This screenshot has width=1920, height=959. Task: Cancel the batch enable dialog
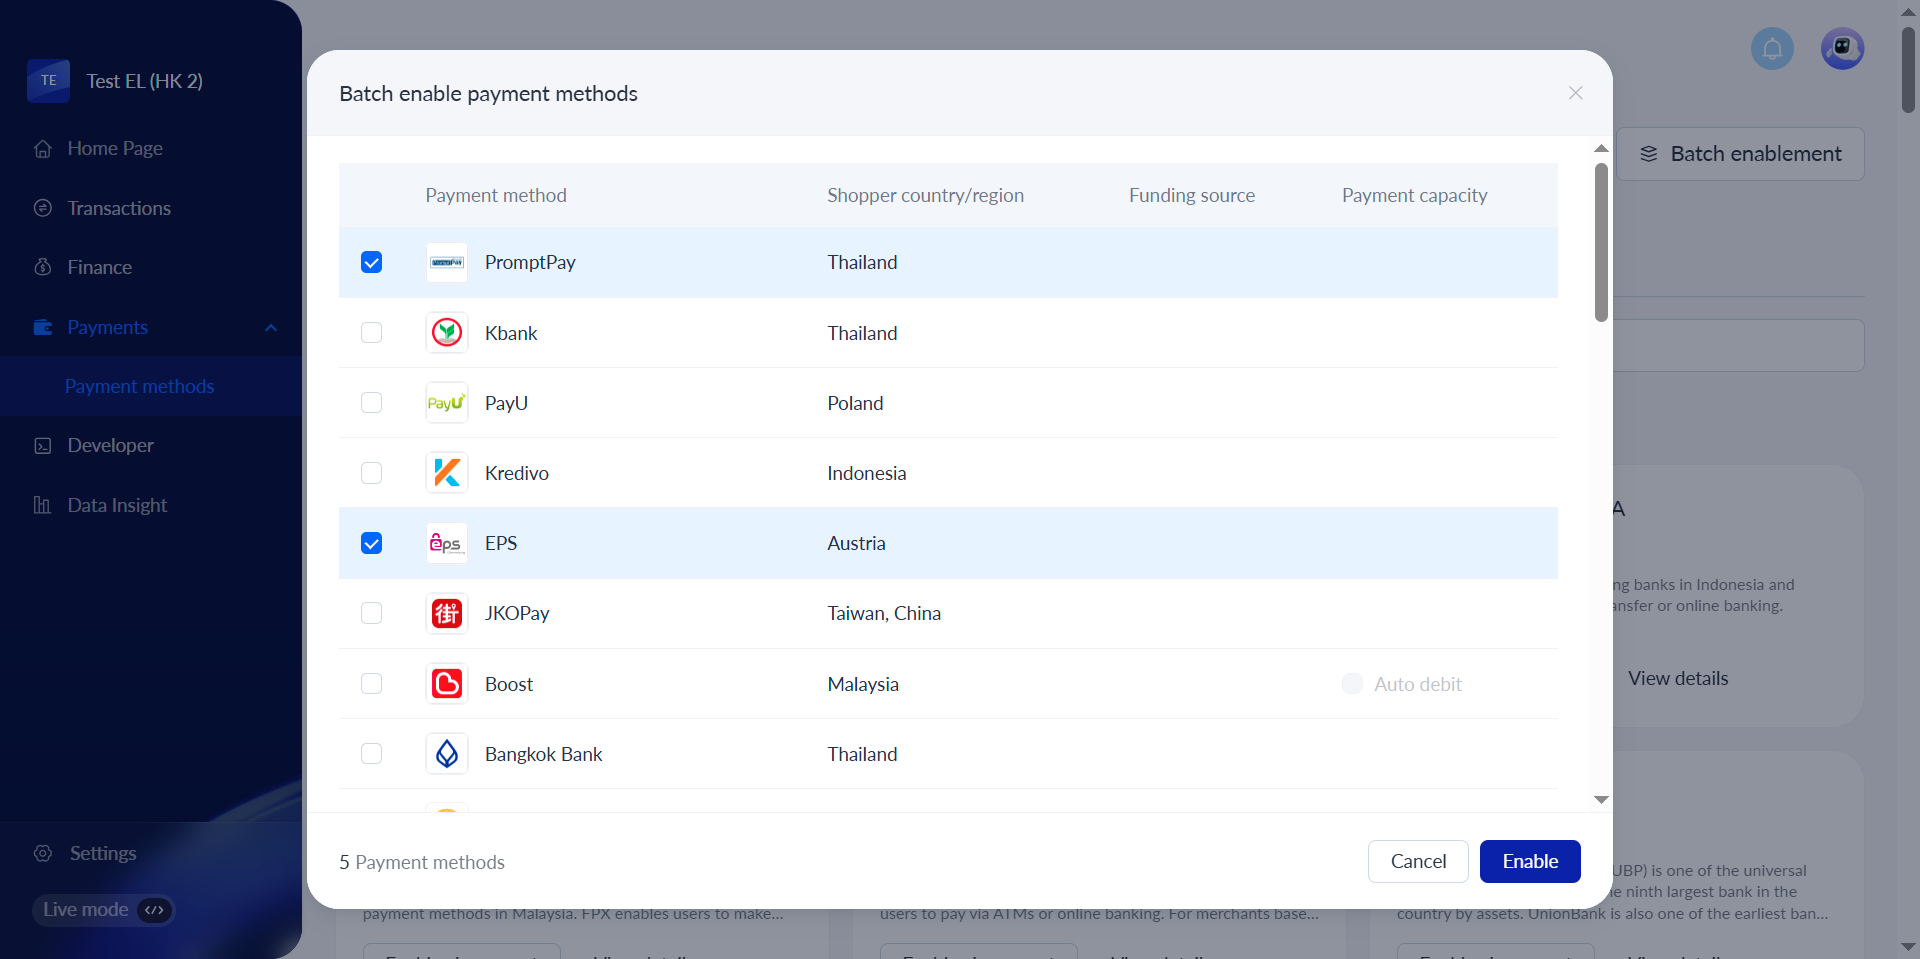[x=1417, y=861]
